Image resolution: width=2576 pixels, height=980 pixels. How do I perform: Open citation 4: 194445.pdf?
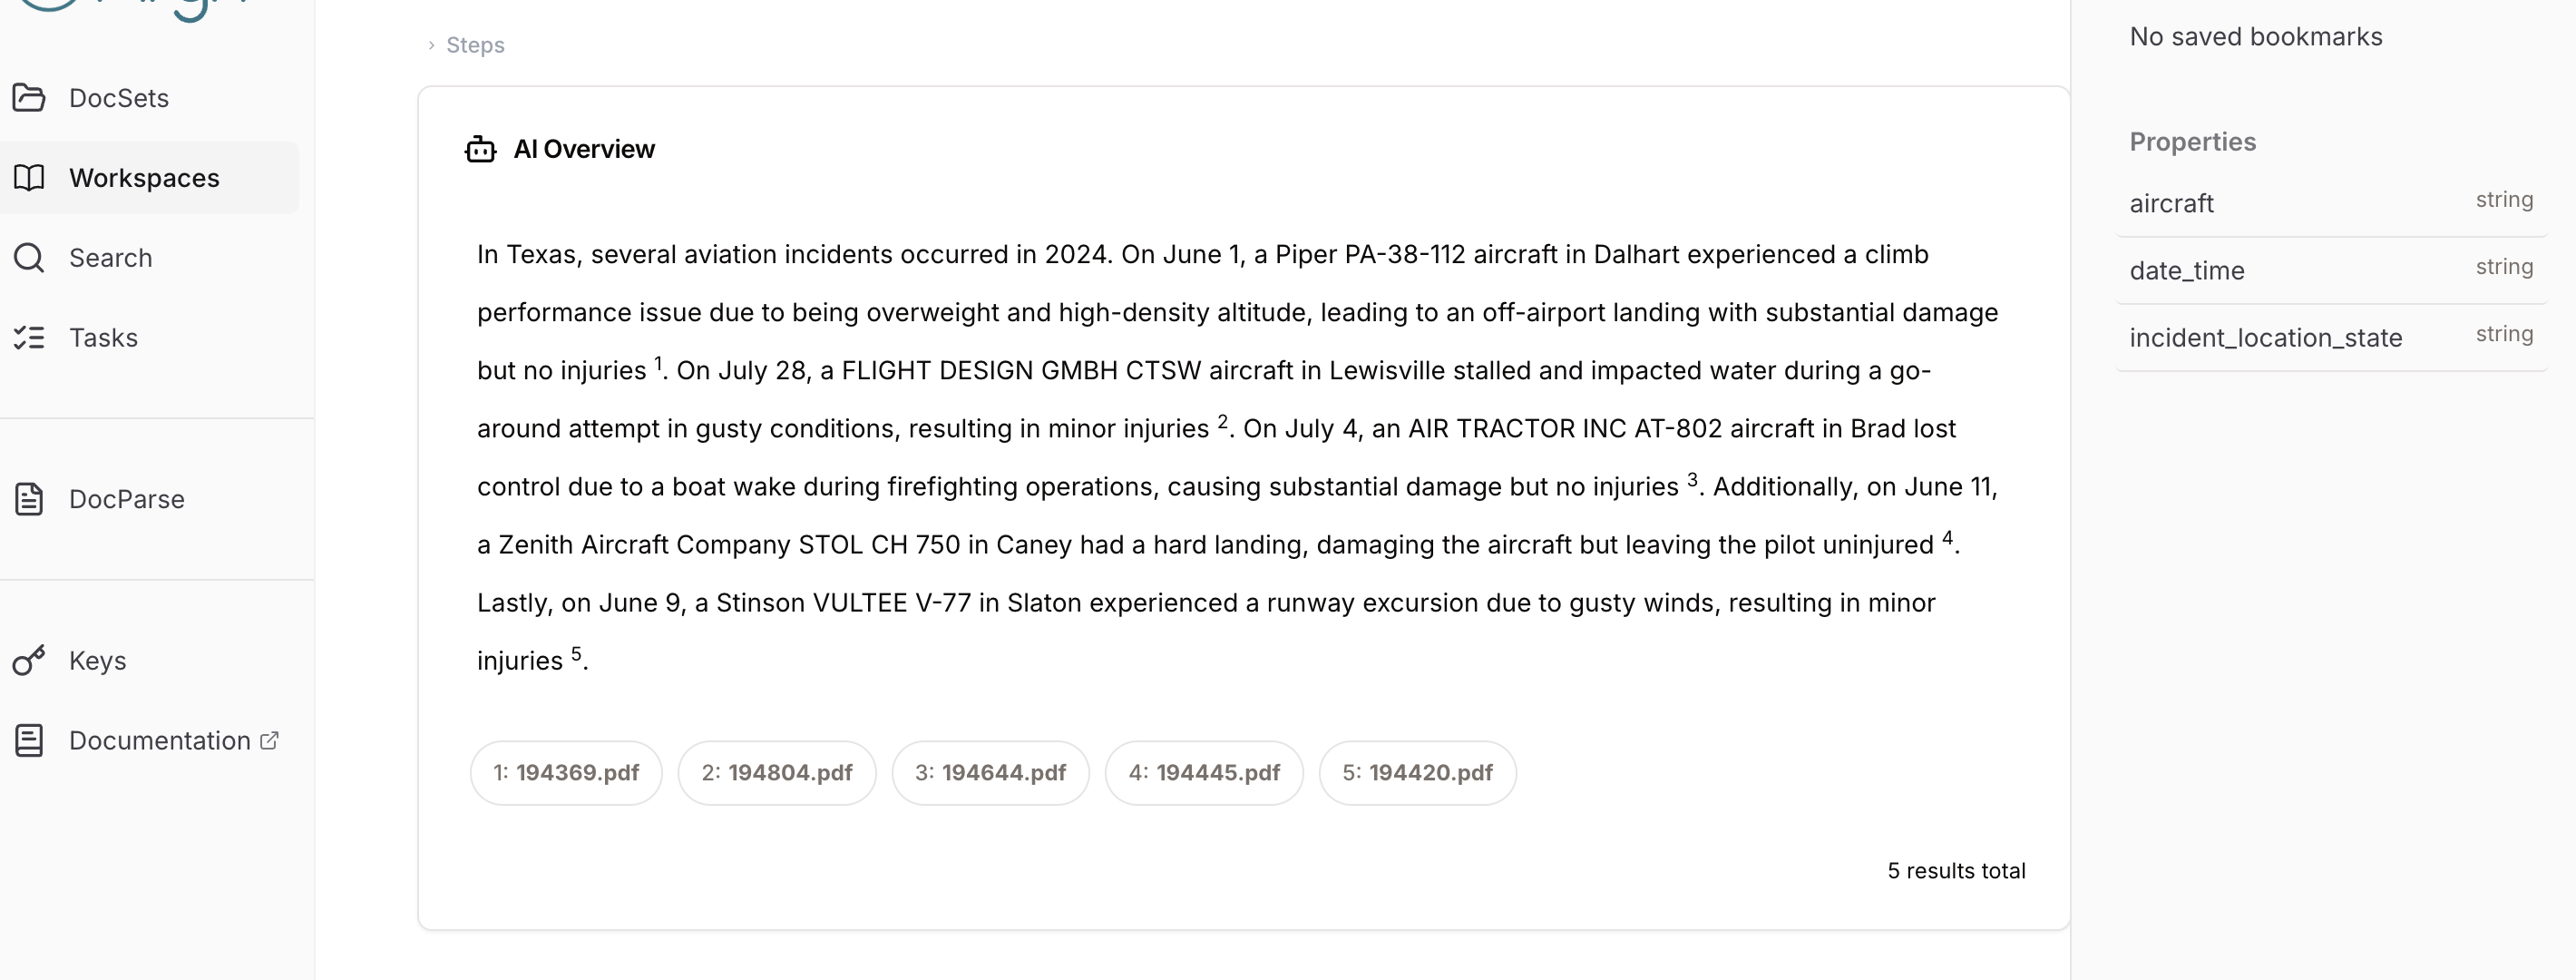click(1204, 773)
